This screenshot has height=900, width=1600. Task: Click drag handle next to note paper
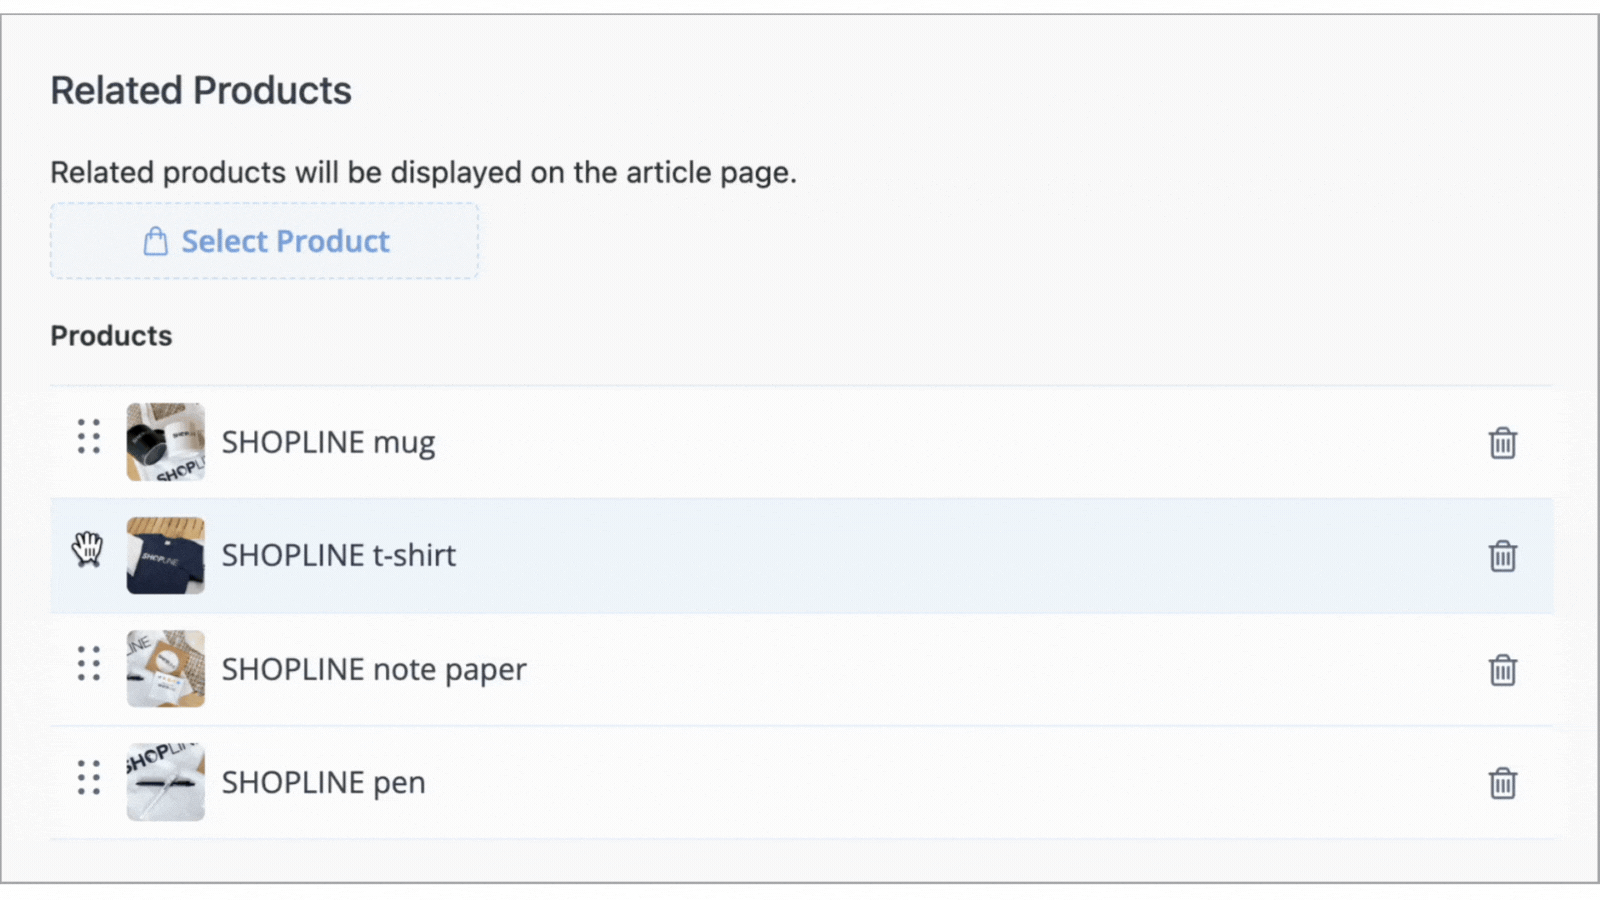[x=89, y=663]
